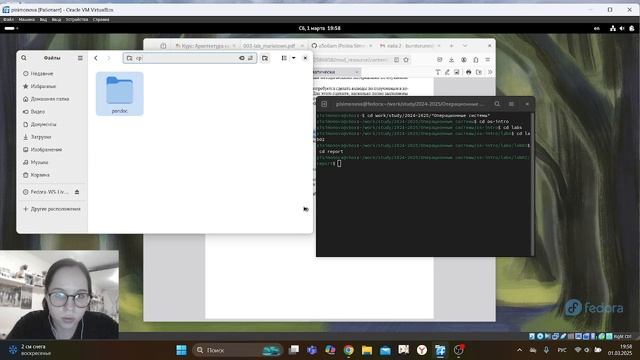The width and height of the screenshot is (640, 360).
Task: Open the VirtualBox Машина menu
Action: (x=27, y=20)
